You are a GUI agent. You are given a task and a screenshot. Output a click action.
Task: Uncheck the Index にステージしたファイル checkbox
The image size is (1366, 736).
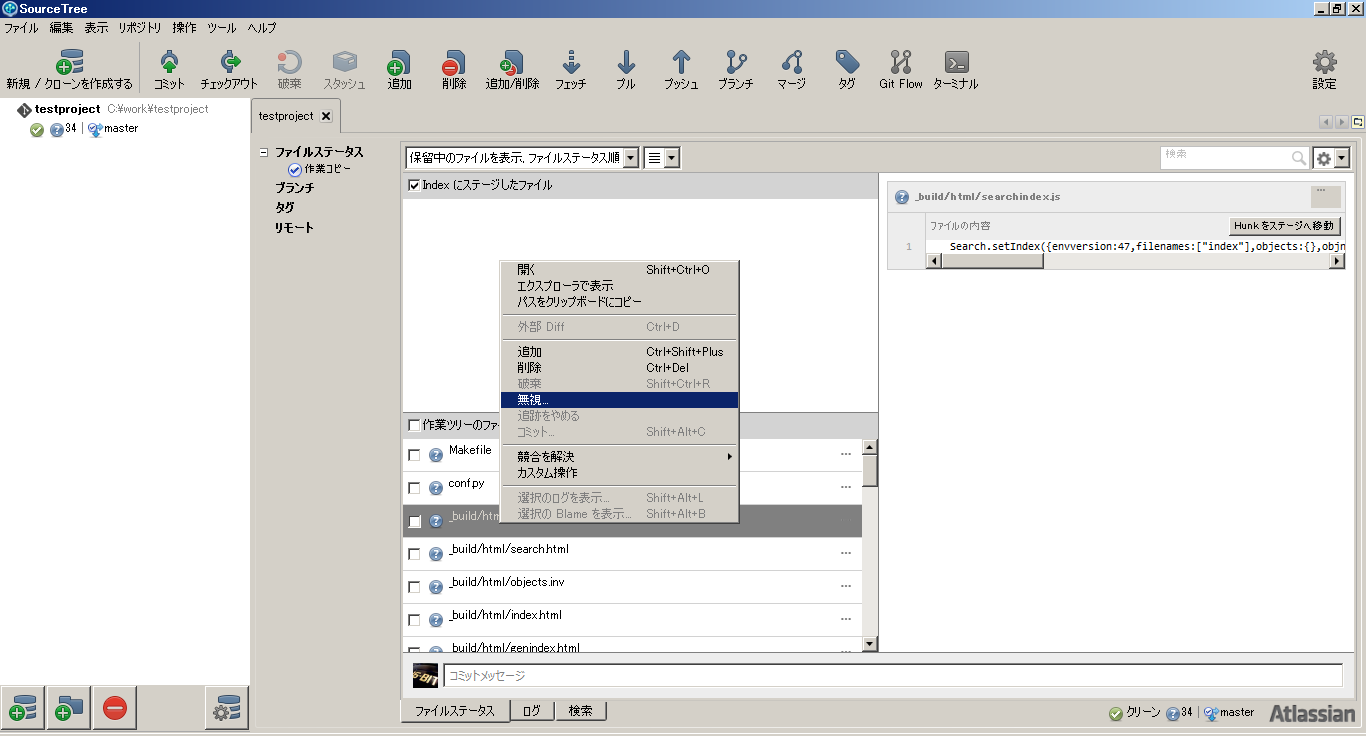click(414, 185)
